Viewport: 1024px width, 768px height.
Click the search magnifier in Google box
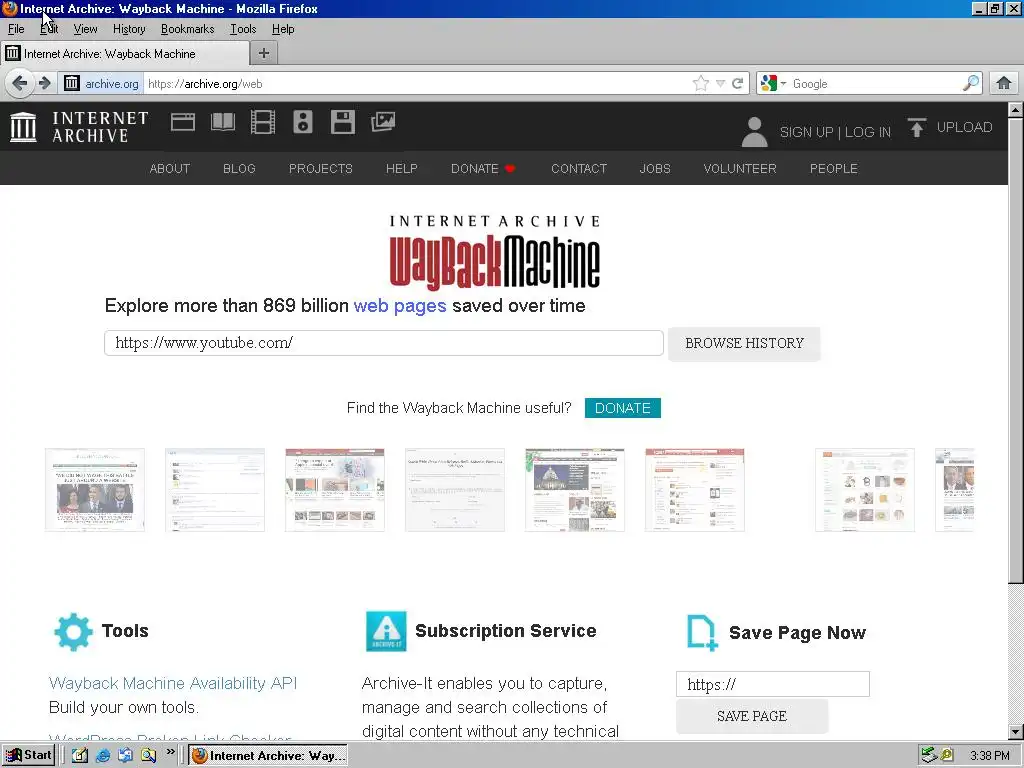point(971,83)
